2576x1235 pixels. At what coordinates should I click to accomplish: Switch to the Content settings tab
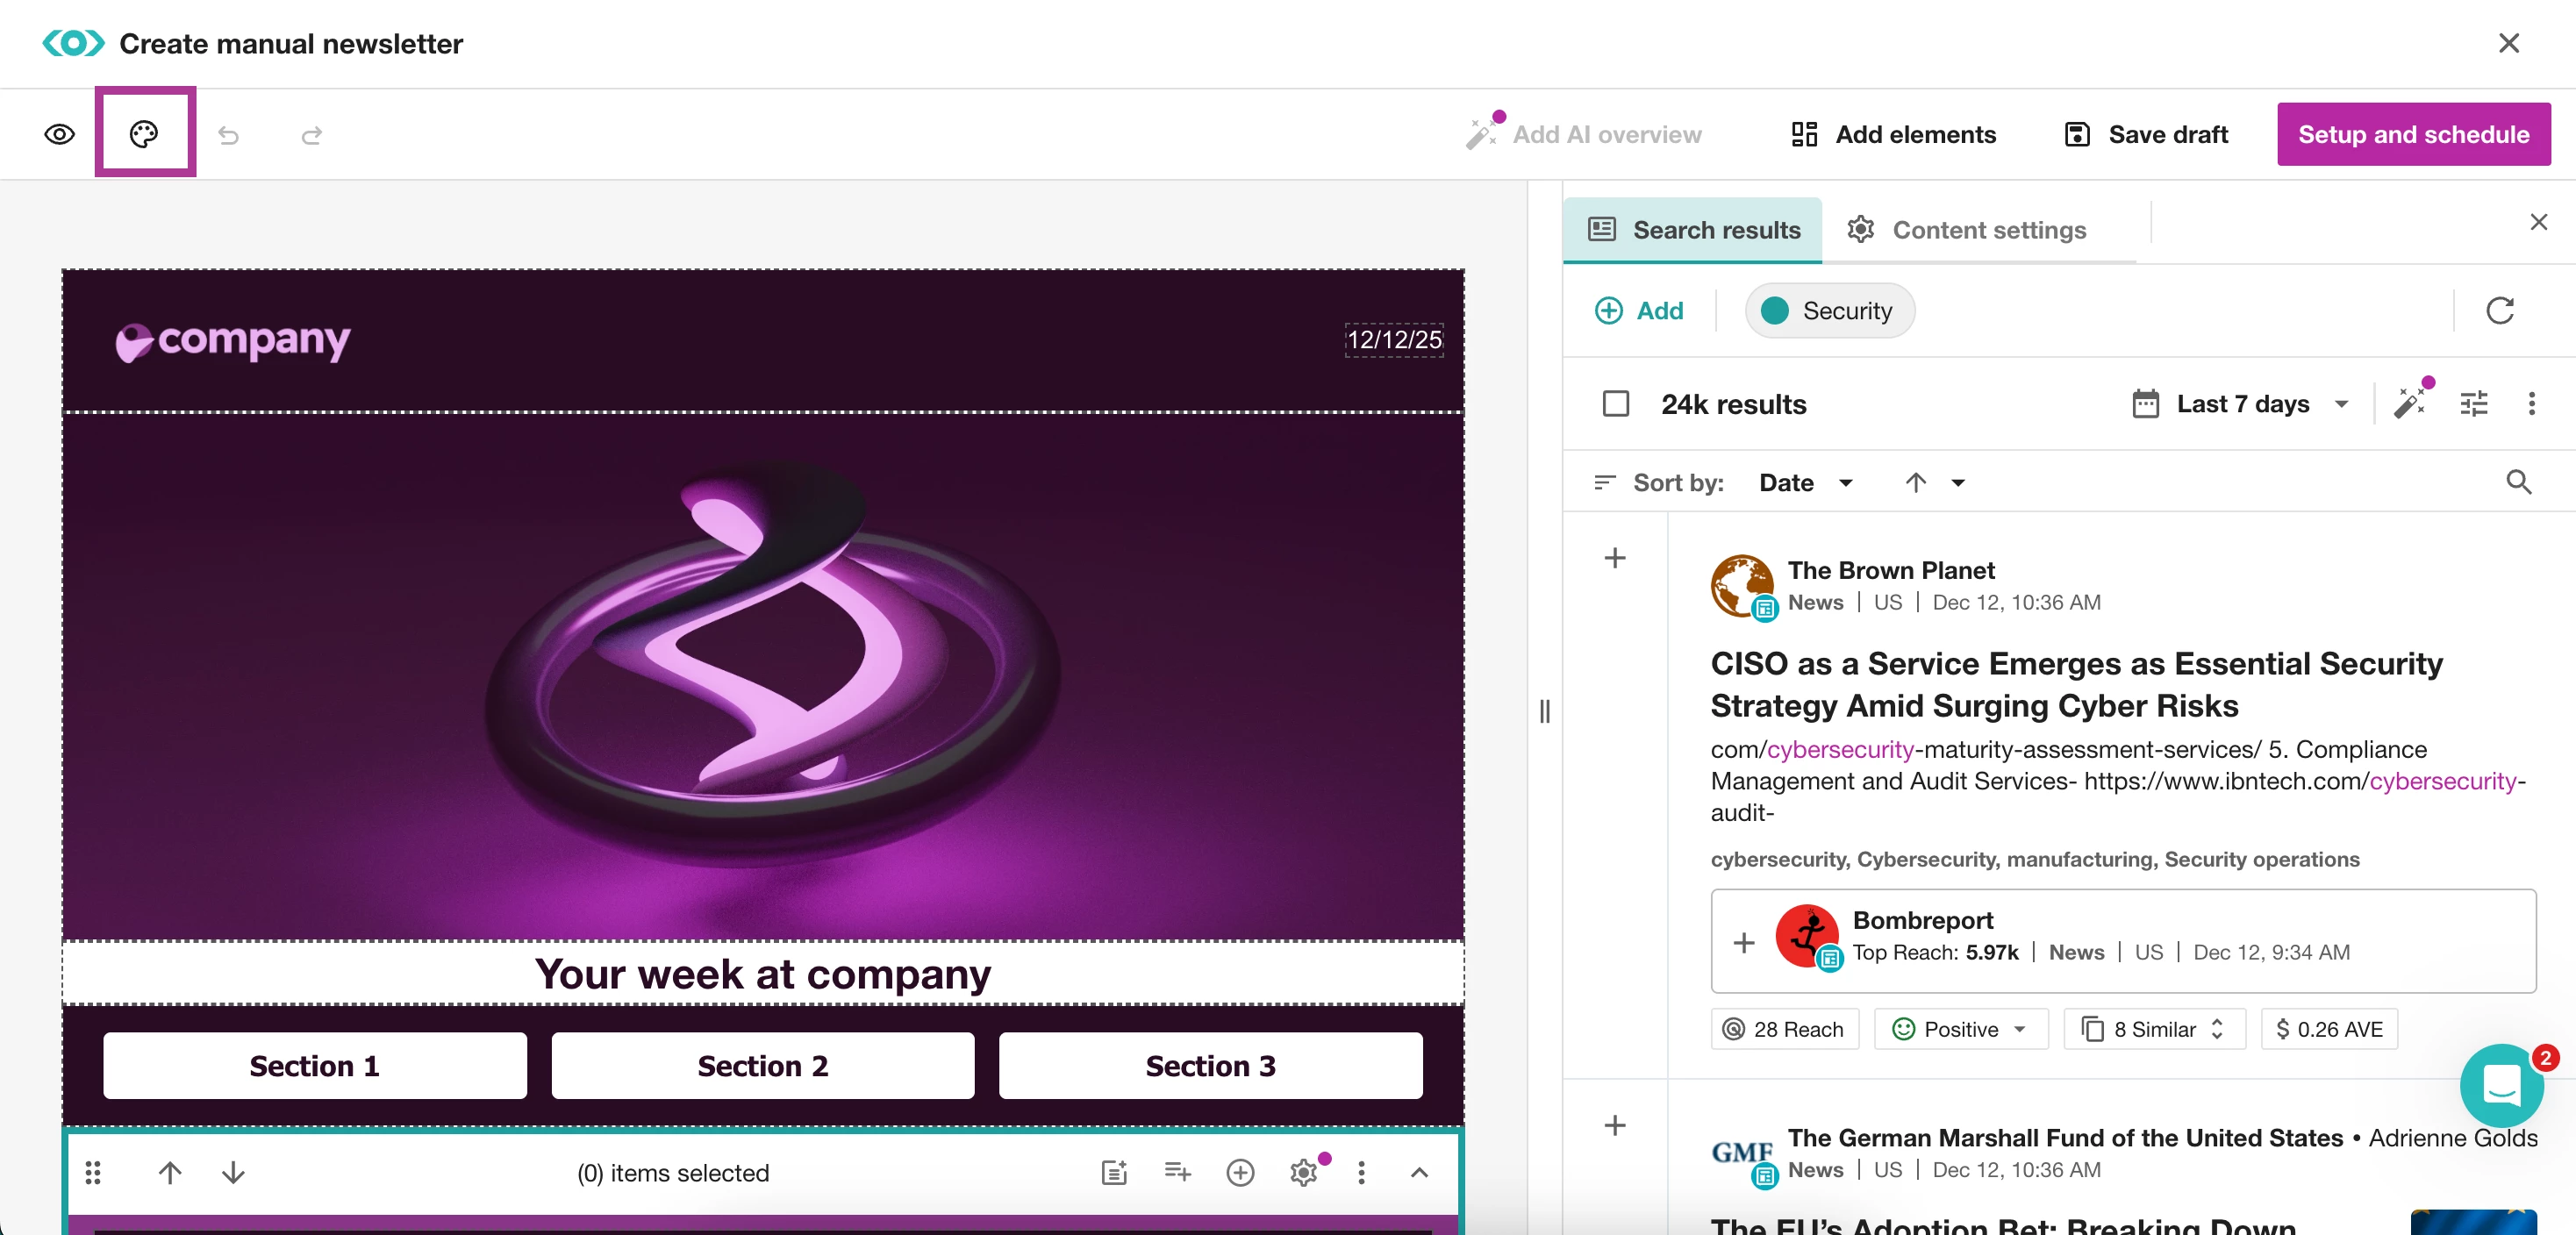click(x=1968, y=230)
